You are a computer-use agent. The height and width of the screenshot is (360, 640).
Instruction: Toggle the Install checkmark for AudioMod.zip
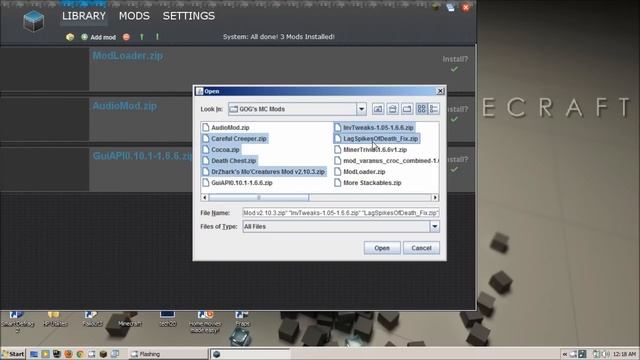point(454,119)
